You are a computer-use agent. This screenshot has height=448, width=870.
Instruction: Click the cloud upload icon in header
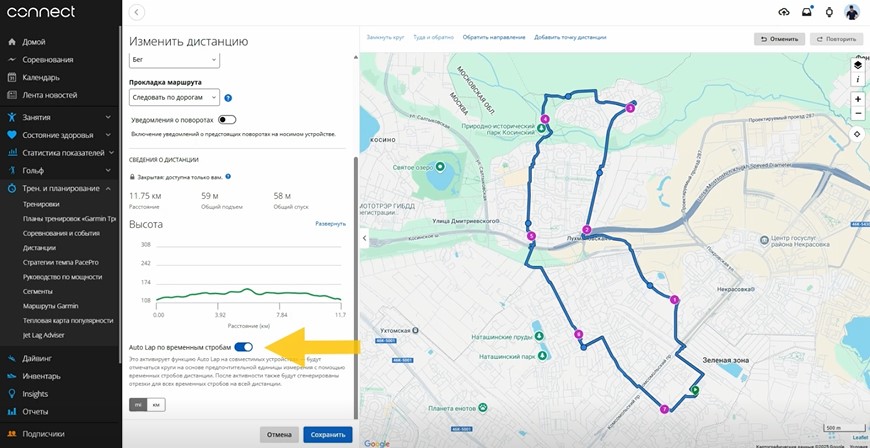tap(783, 12)
